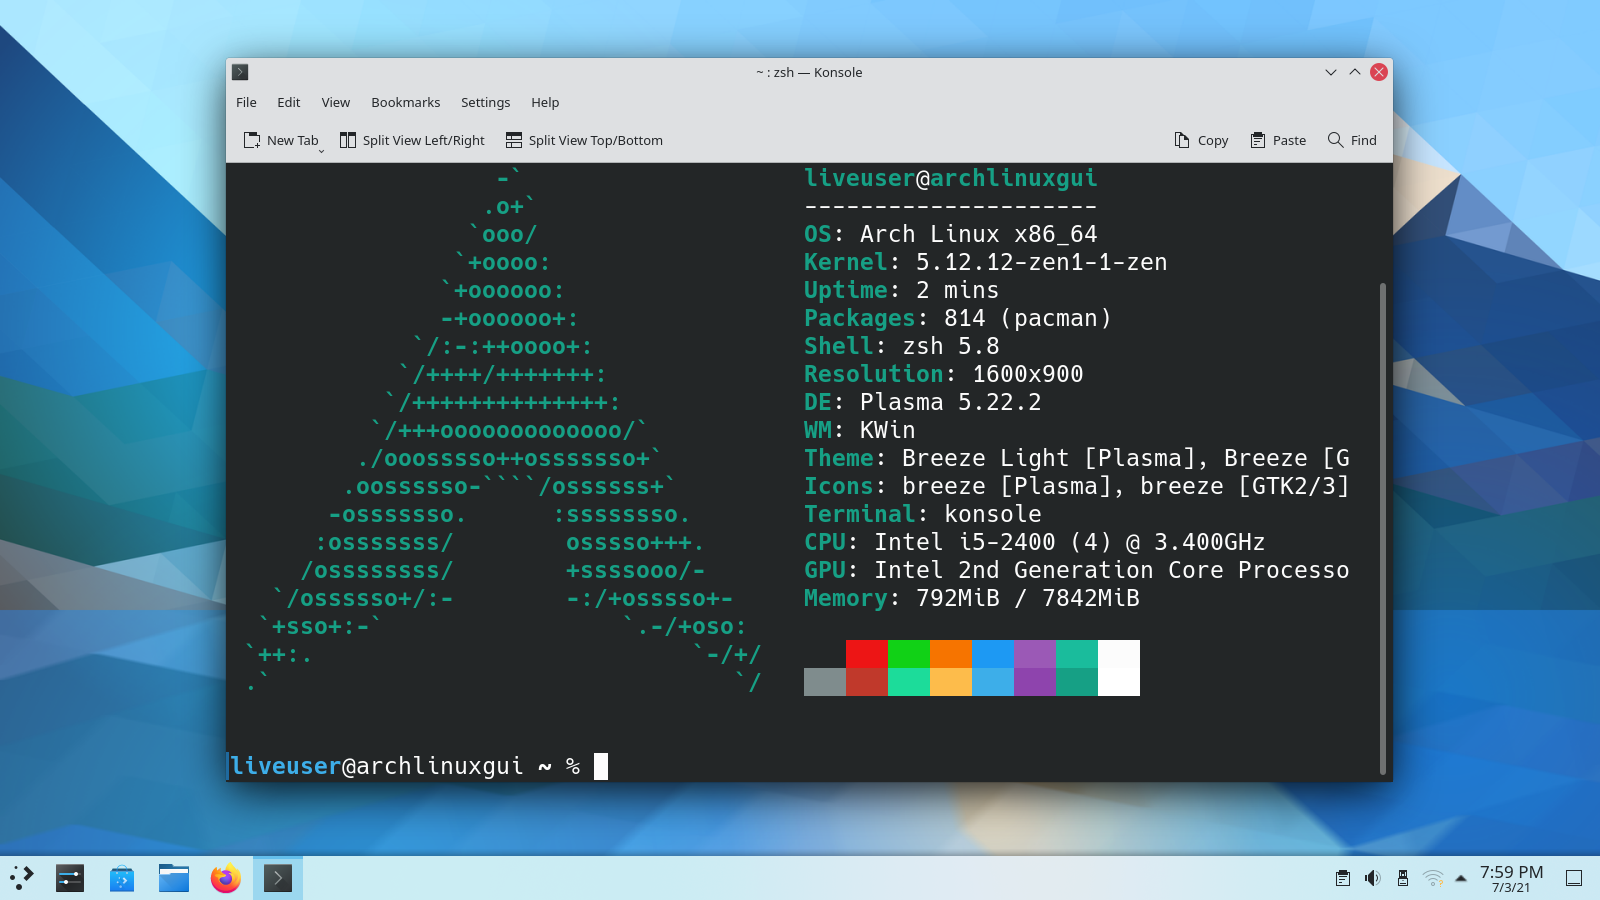
Task: Expand hidden system tray icons arrow
Action: tap(1461, 878)
